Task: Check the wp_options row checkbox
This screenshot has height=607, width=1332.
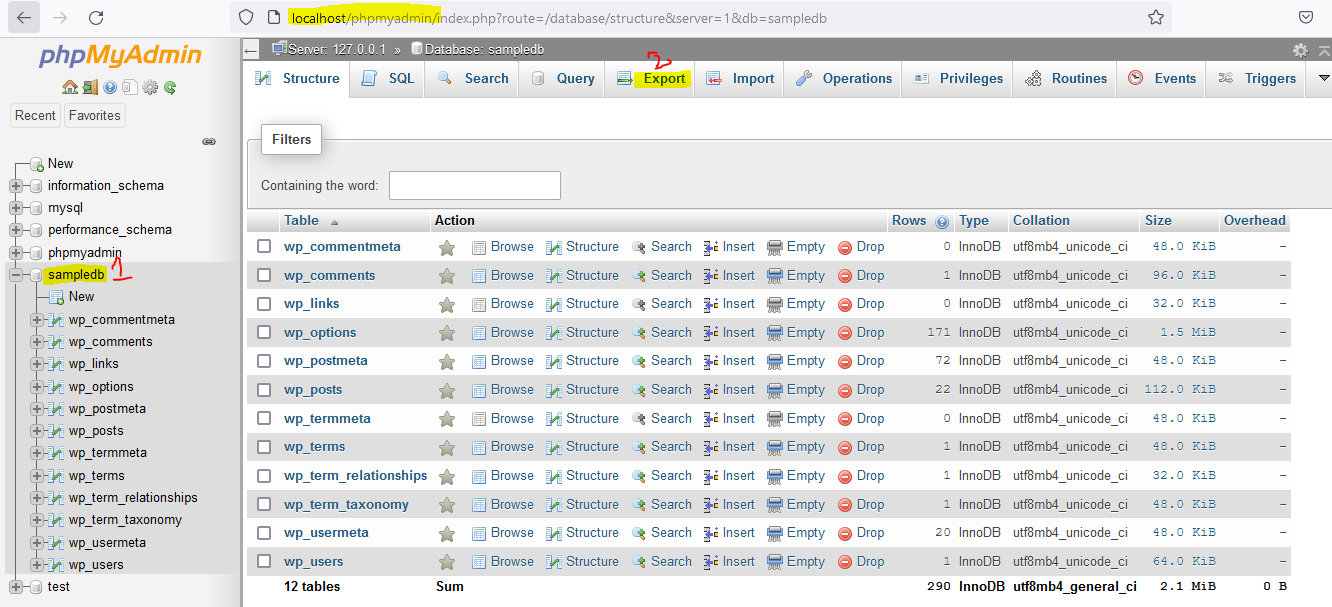Action: (x=264, y=332)
